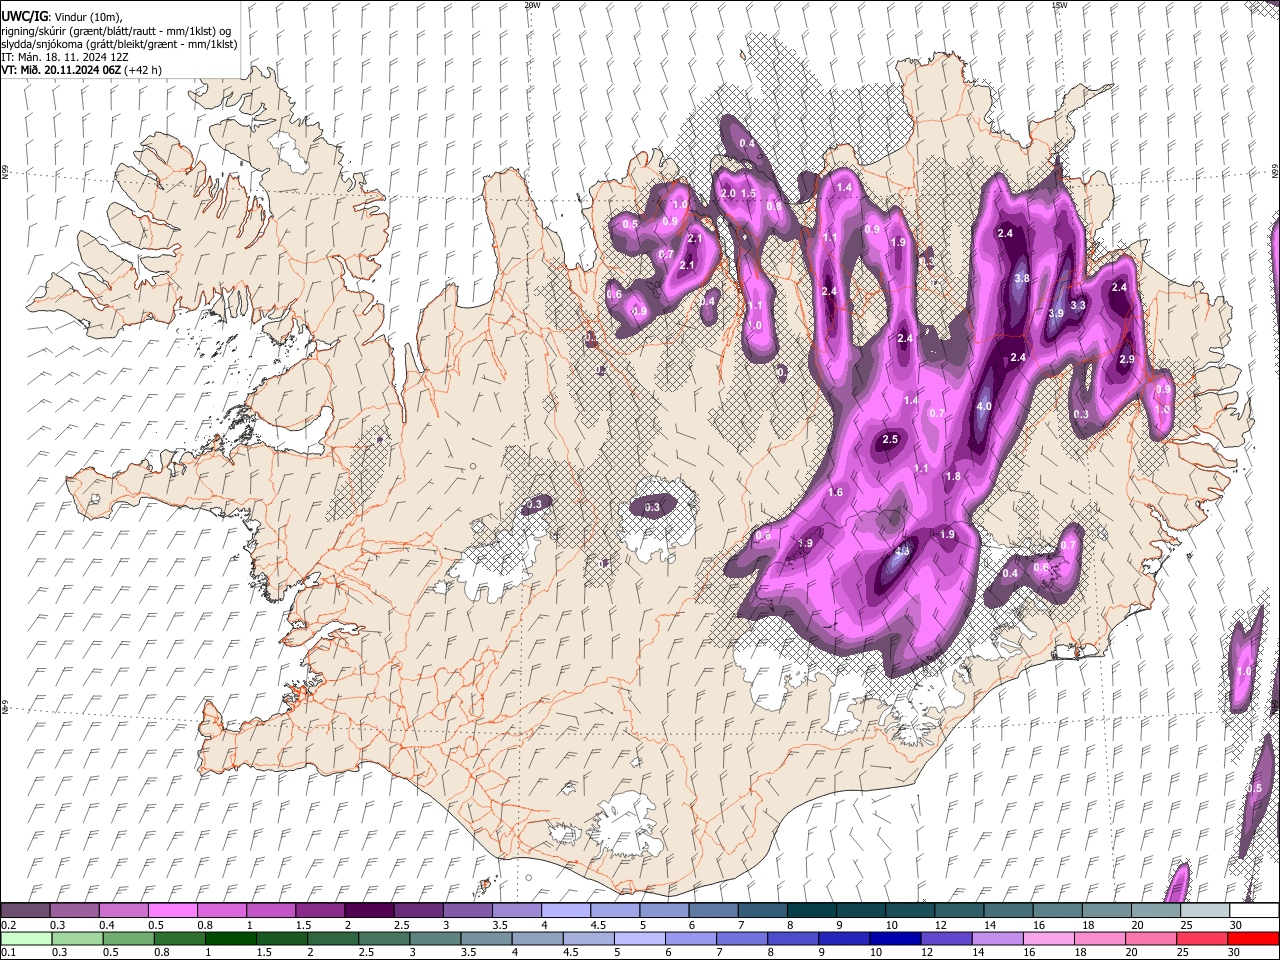This screenshot has width=1280, height=960.
Task: Click the '0.2' label in the snow legend
Action: [8, 925]
